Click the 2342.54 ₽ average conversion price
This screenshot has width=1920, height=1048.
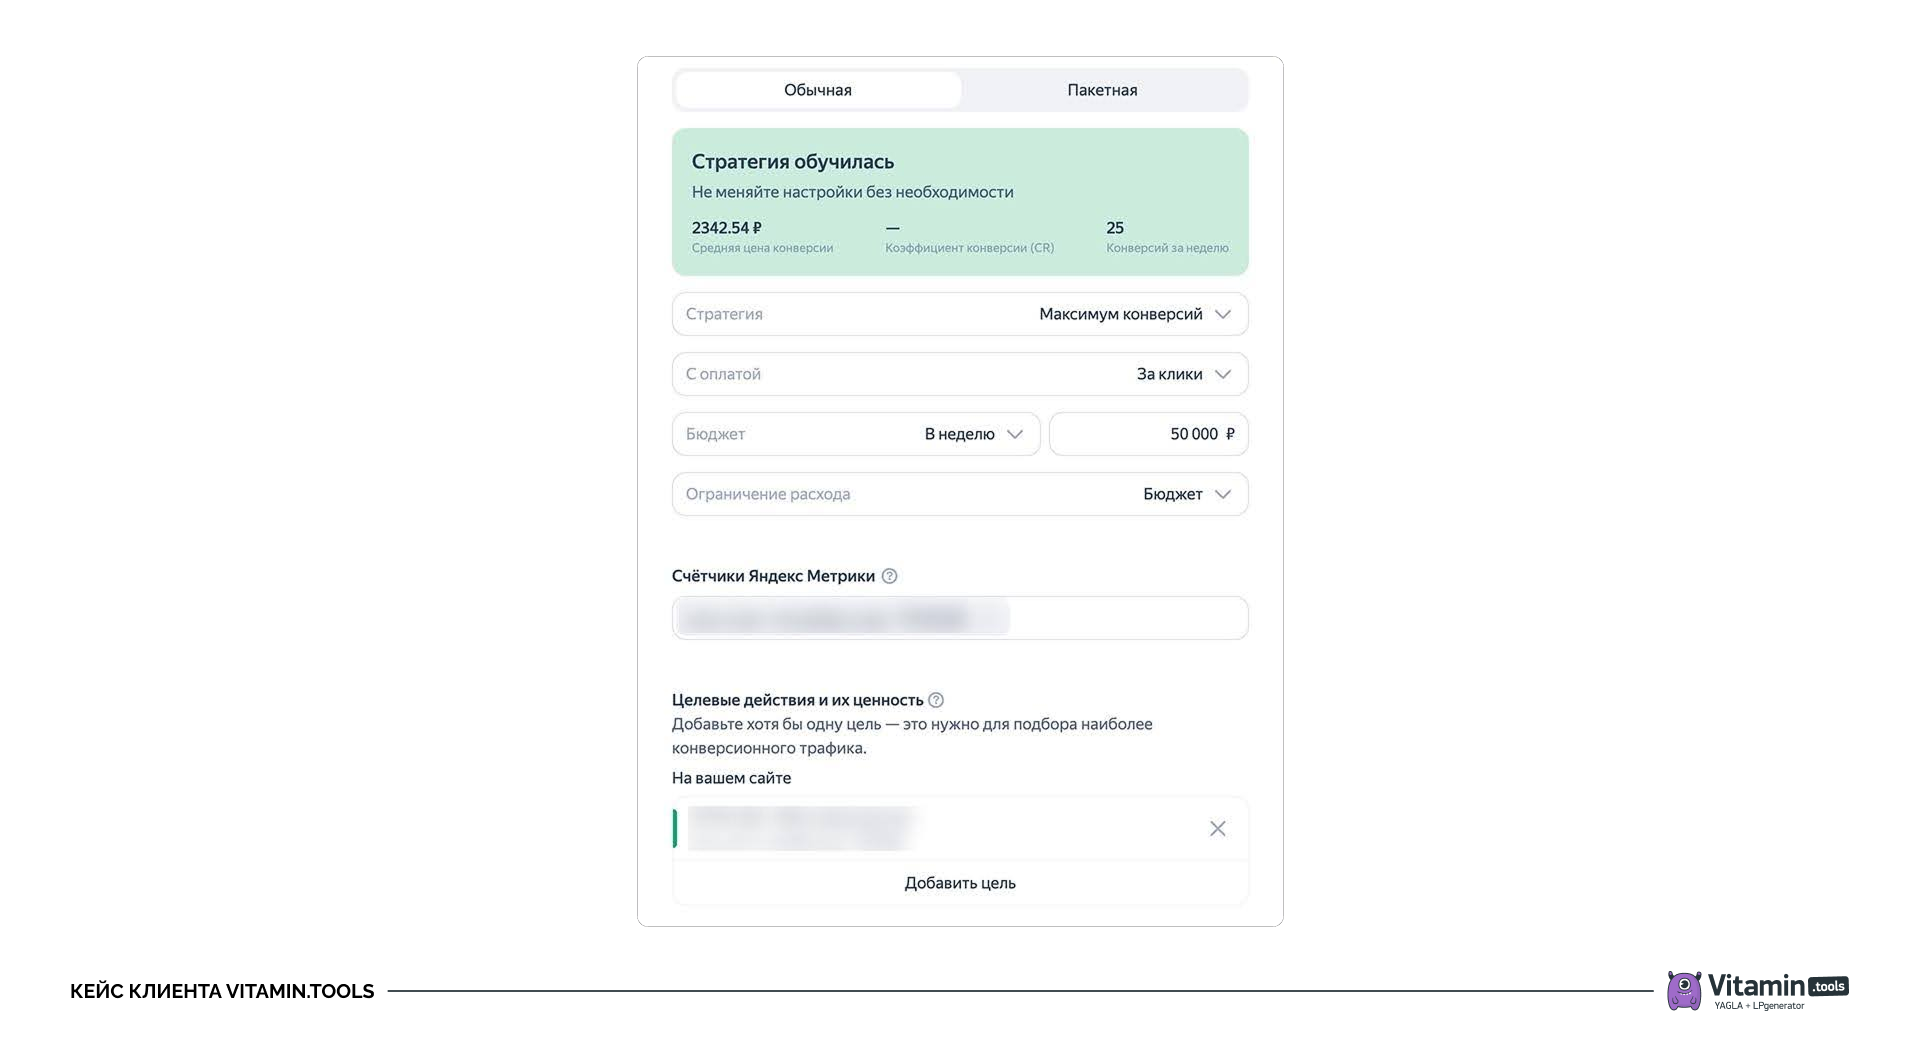726,228
